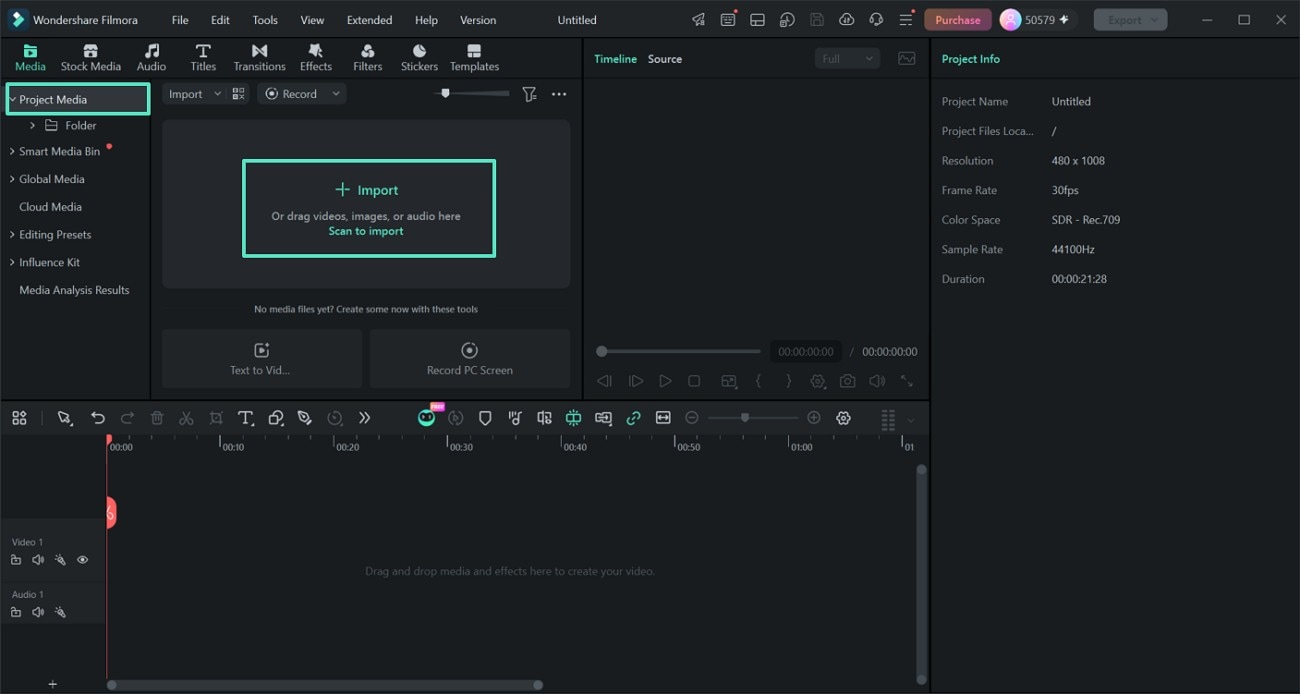Open the Text to Video tool
Viewport: 1300px width, 694px height.
261,358
